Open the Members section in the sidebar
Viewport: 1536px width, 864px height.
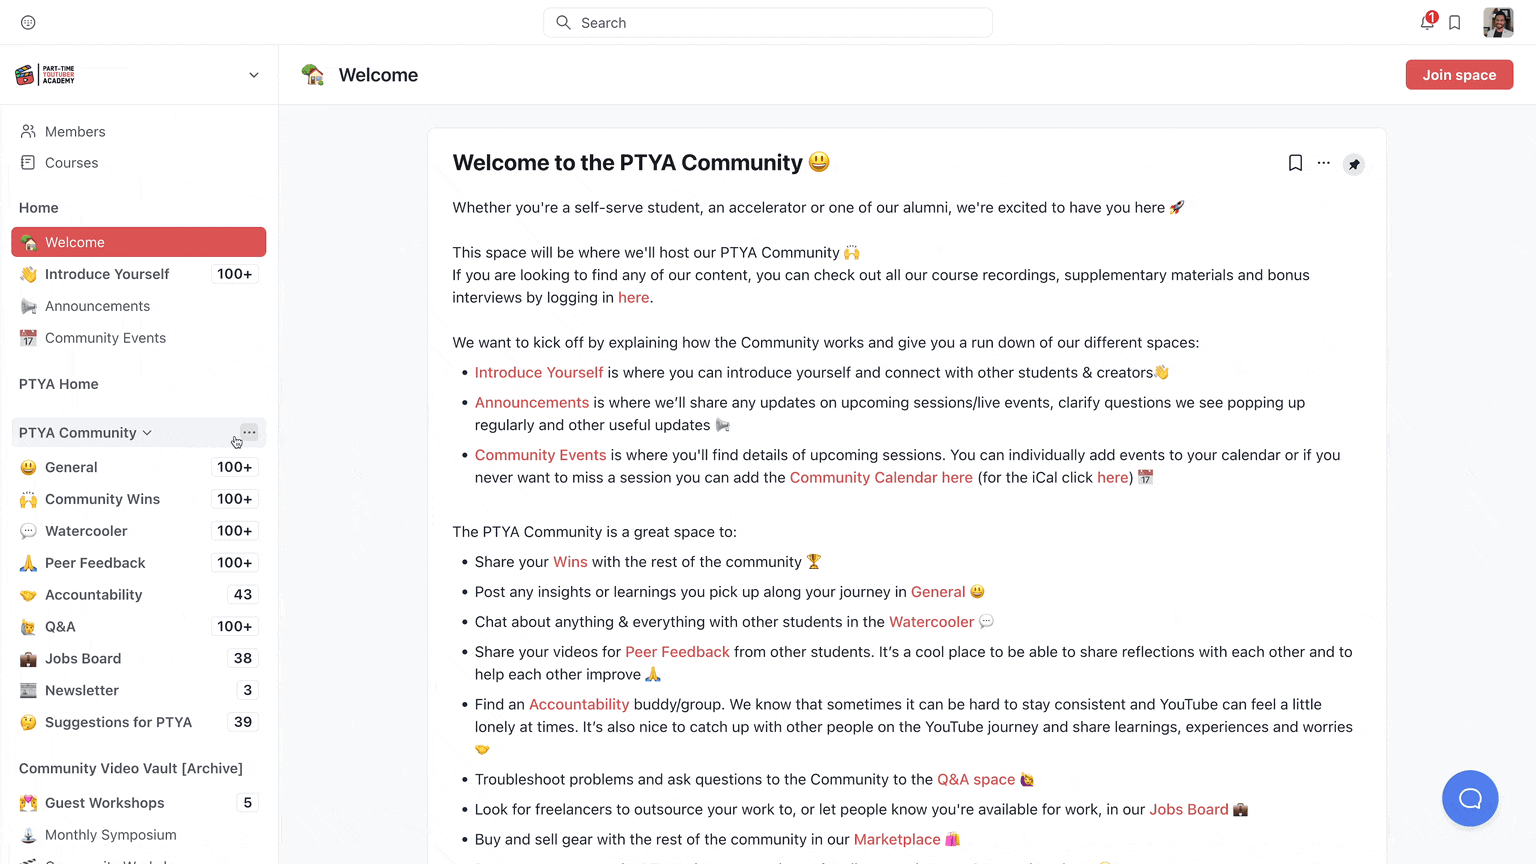(x=75, y=131)
